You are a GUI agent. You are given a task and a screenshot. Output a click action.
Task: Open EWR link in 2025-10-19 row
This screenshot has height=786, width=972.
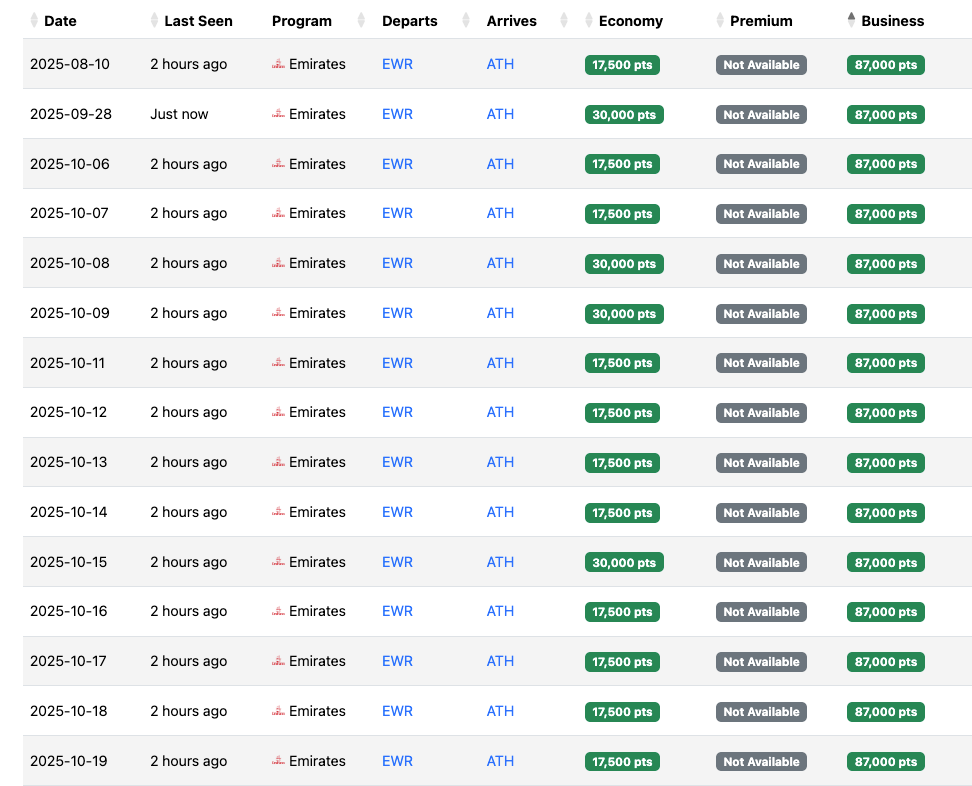397,761
